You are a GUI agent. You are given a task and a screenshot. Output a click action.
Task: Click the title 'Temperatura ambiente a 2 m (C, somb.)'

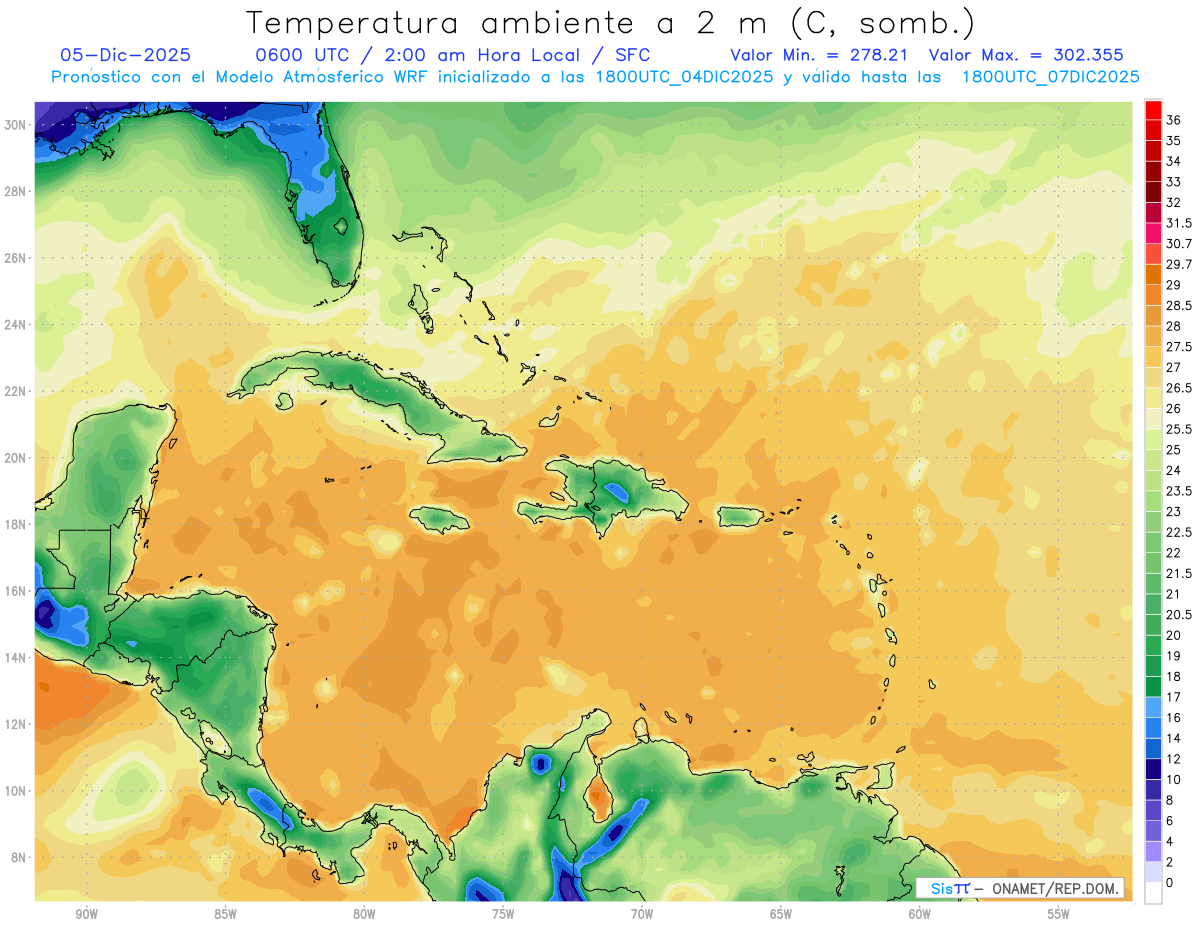pyautogui.click(x=611, y=24)
